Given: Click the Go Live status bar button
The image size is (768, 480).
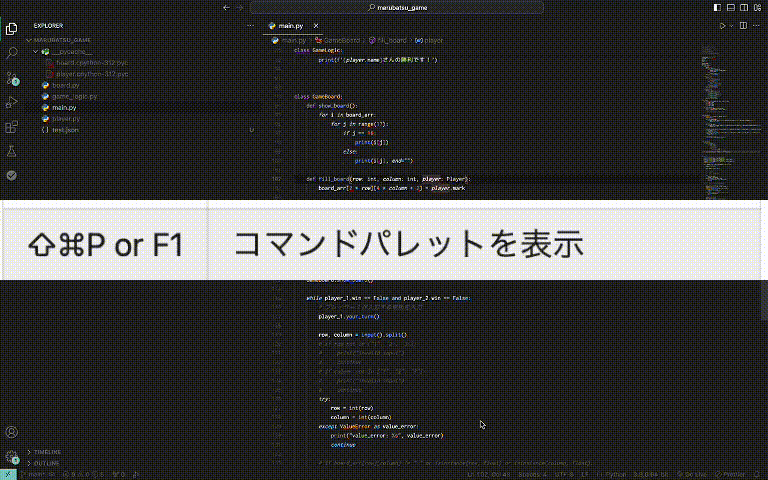Looking at the screenshot, I should click(691, 474).
